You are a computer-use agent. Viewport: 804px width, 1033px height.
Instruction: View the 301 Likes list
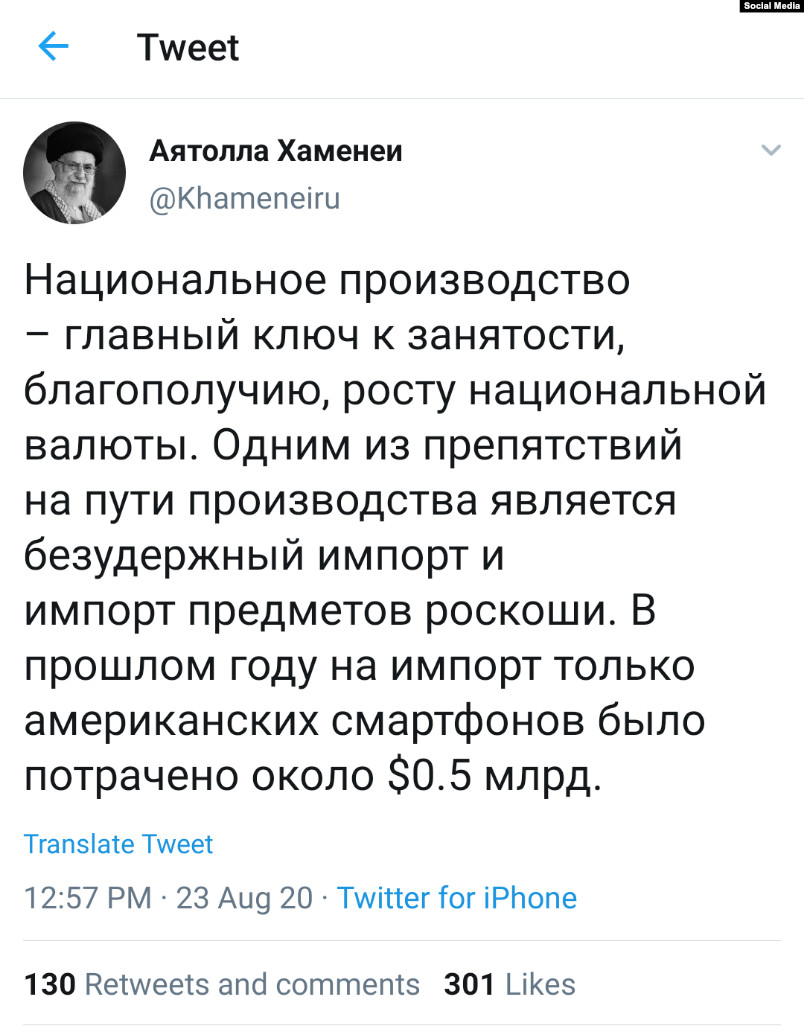coord(509,984)
